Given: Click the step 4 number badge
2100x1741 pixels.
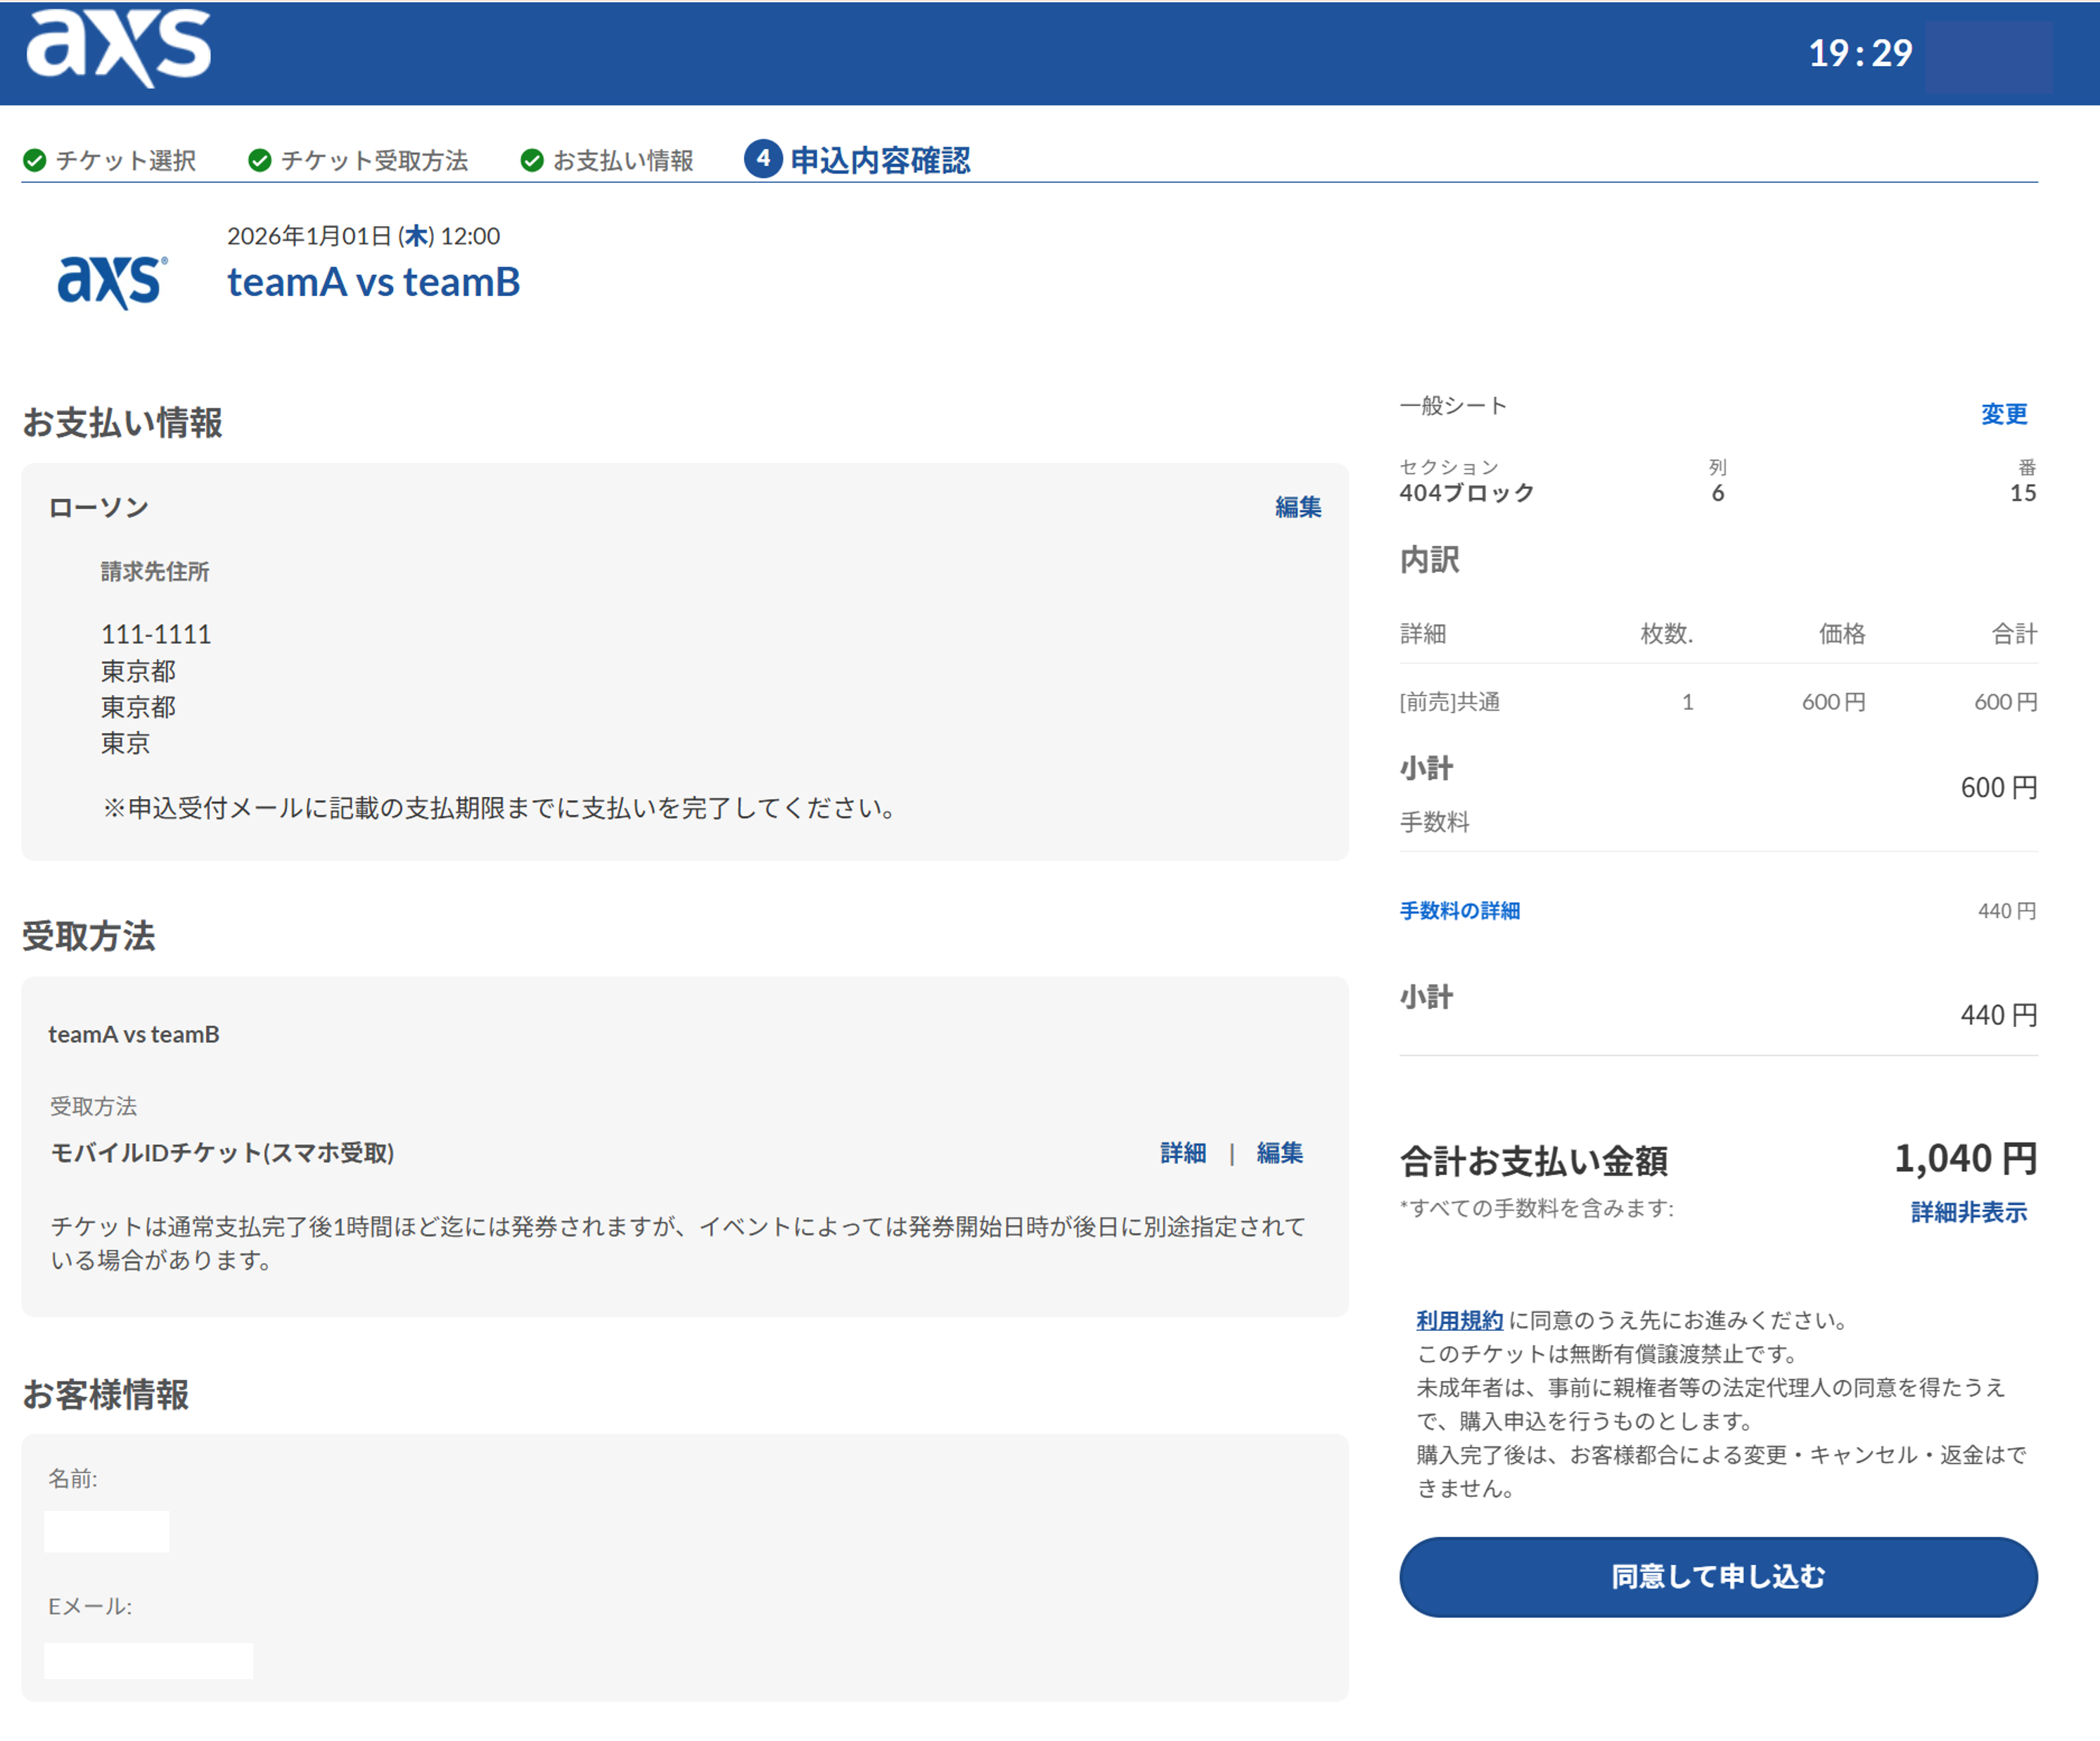Looking at the screenshot, I should pyautogui.click(x=763, y=158).
